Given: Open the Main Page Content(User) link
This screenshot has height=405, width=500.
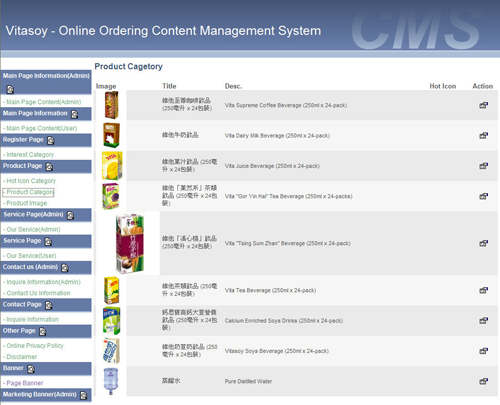Looking at the screenshot, I should 42,128.
